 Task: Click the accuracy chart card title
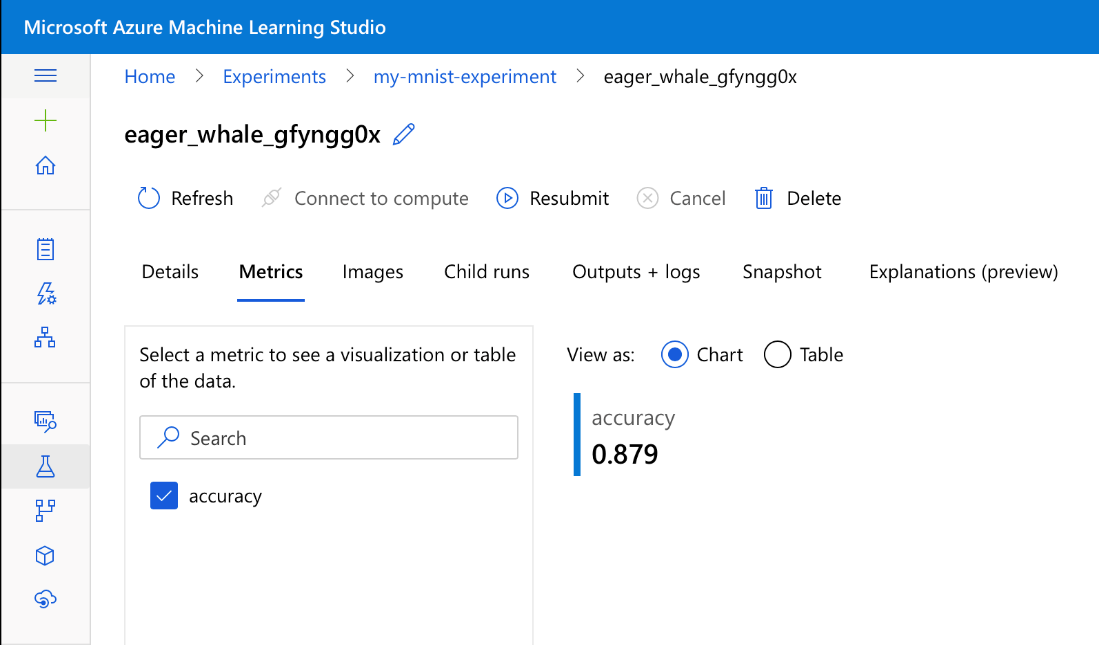click(633, 418)
